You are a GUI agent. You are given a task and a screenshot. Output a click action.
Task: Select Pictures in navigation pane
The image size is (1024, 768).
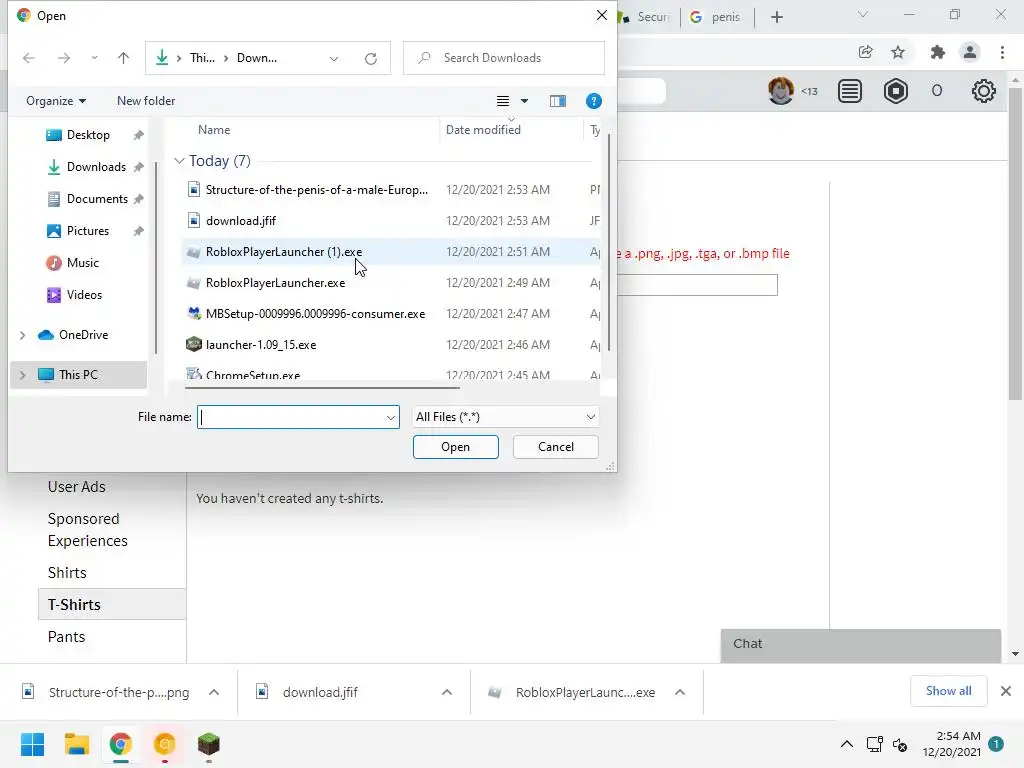(x=88, y=231)
